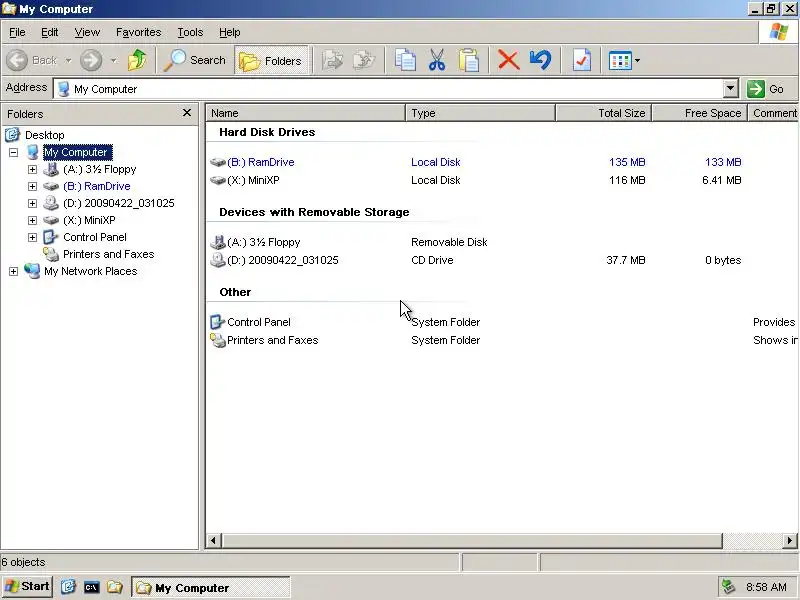Click the Cut scissors icon
The image size is (800, 600).
click(437, 60)
